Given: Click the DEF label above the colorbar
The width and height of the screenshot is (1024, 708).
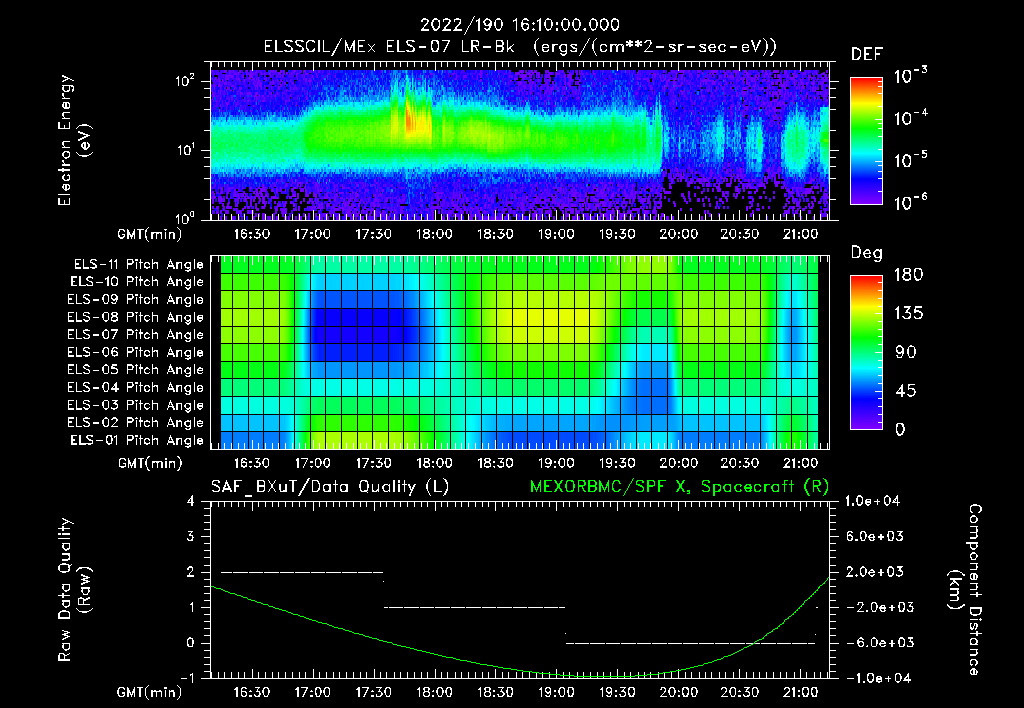Looking at the screenshot, I should [867, 55].
